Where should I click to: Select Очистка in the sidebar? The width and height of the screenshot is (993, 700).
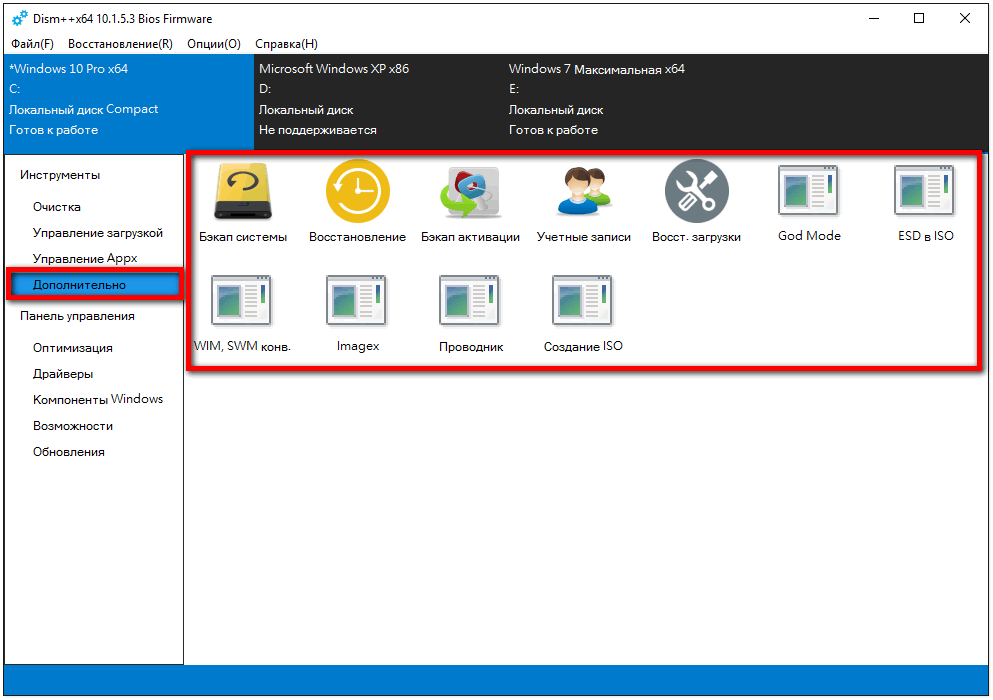point(57,207)
